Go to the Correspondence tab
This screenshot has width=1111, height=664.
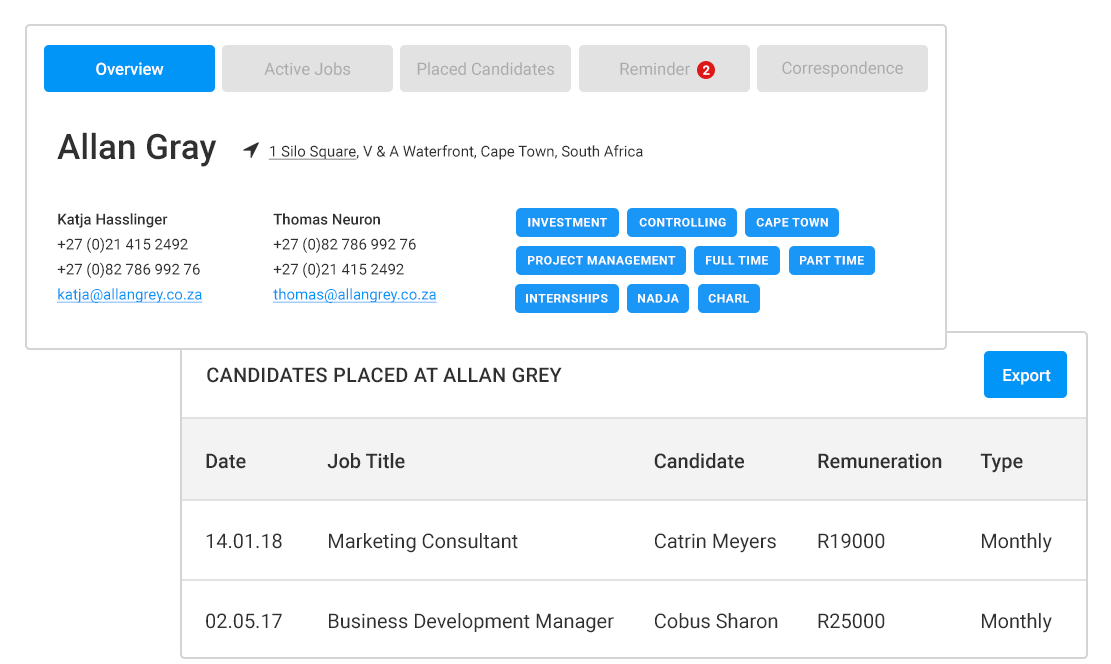click(x=842, y=69)
